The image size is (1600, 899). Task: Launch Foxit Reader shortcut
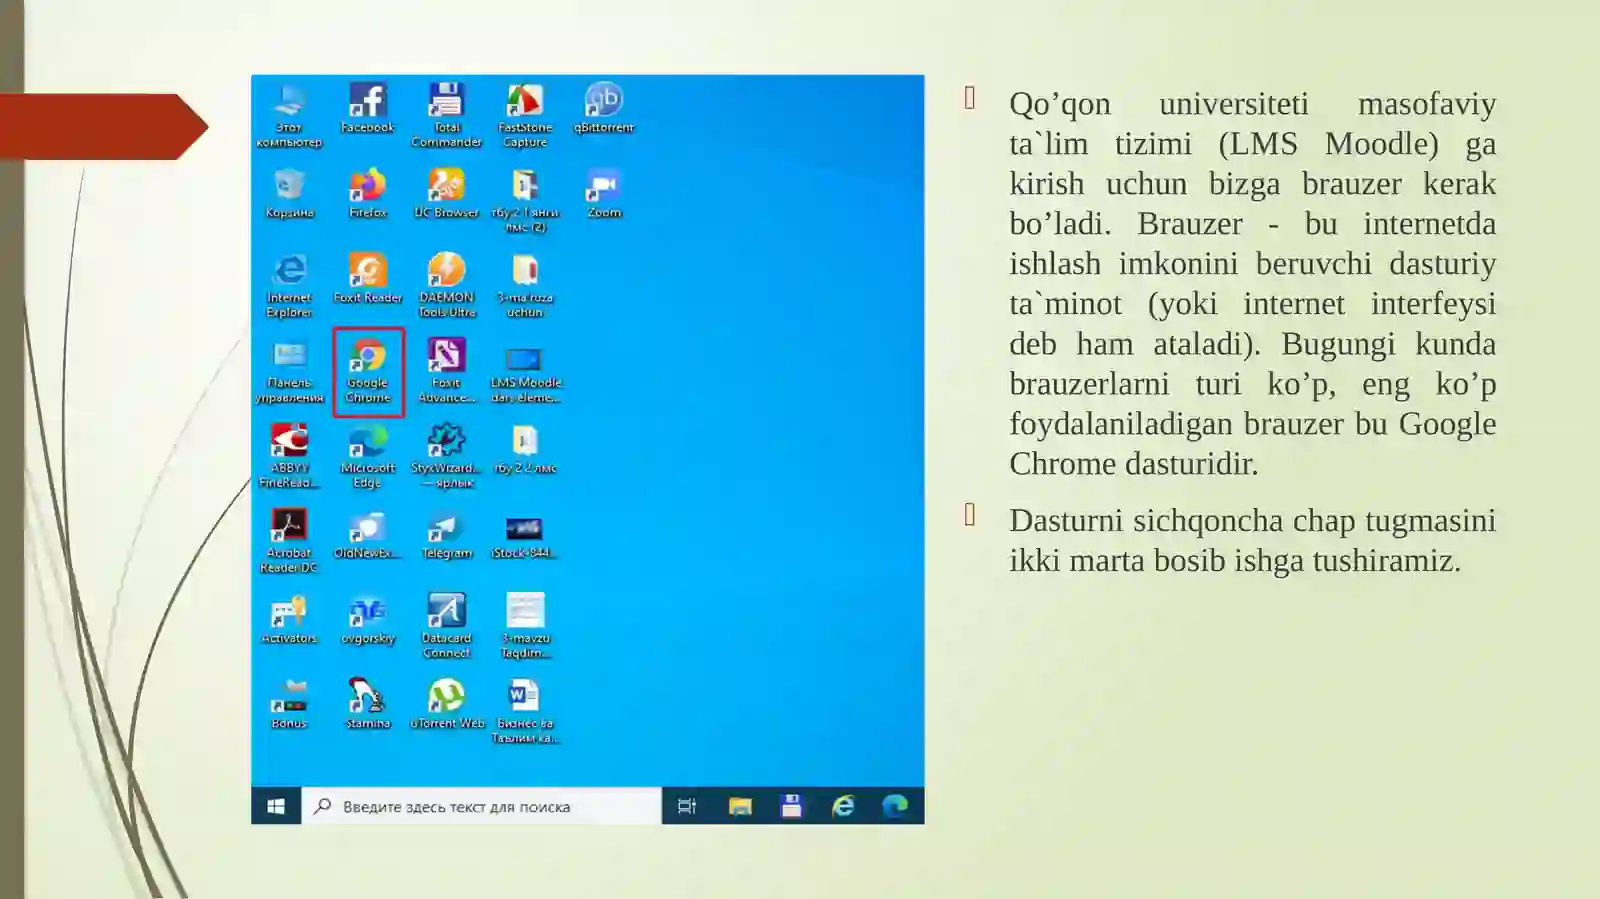367,277
